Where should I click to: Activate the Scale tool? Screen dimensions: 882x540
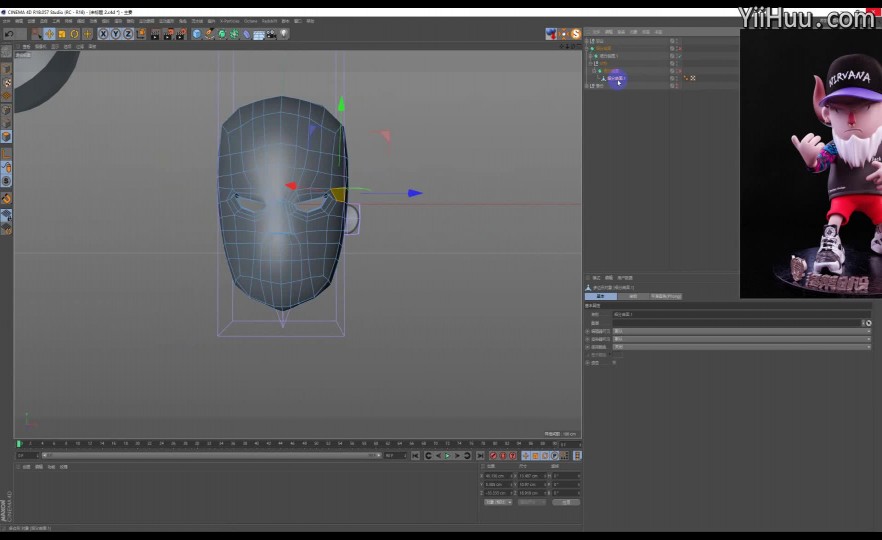point(62,34)
